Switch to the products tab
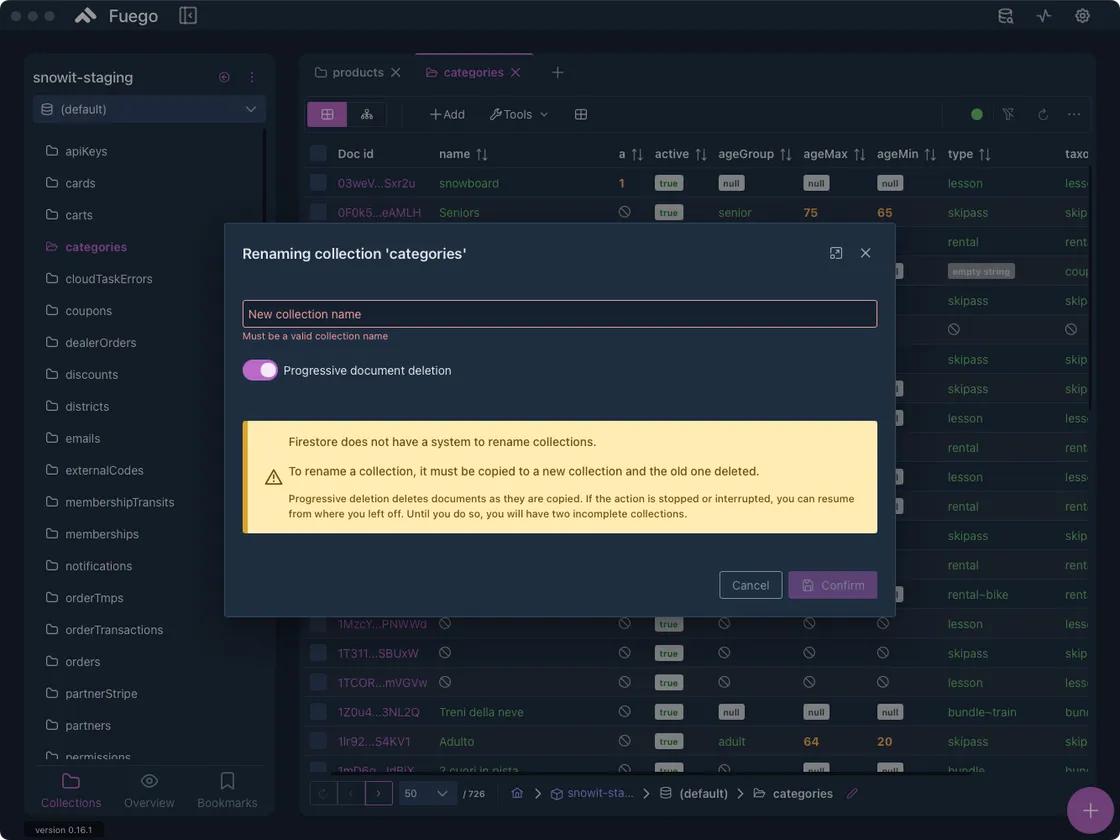Viewport: 1120px width, 840px height. tap(358, 73)
